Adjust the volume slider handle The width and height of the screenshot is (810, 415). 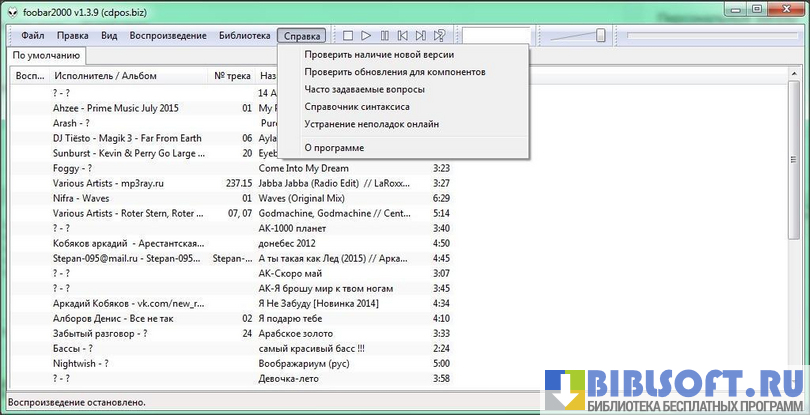click(x=600, y=36)
